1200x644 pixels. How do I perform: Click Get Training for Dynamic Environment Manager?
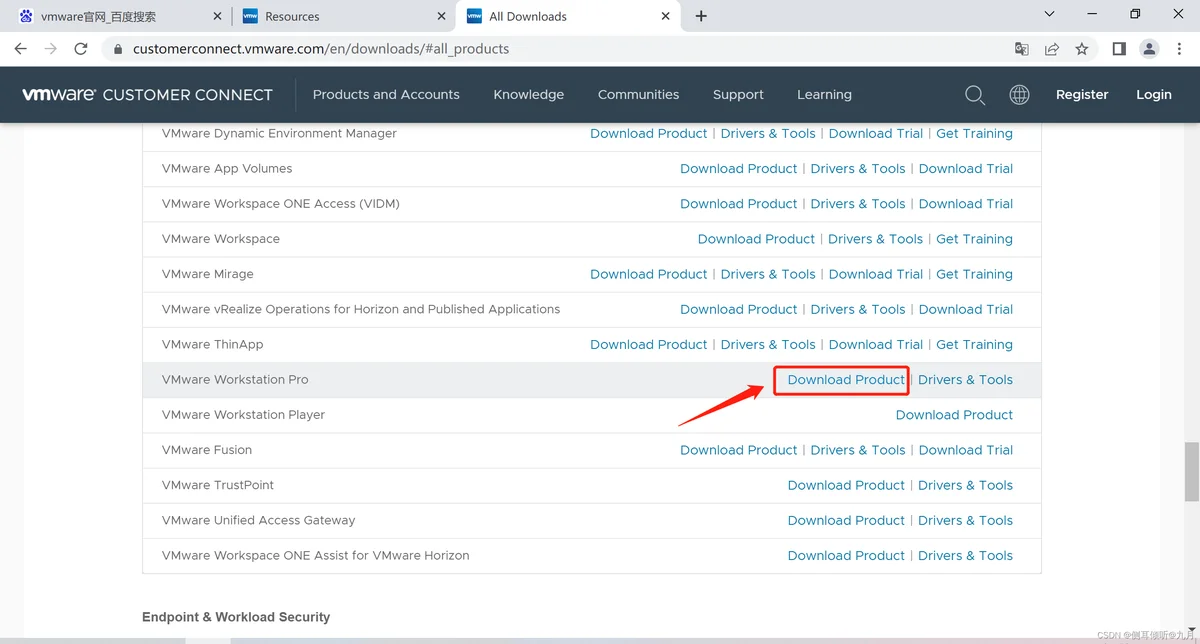point(974,134)
